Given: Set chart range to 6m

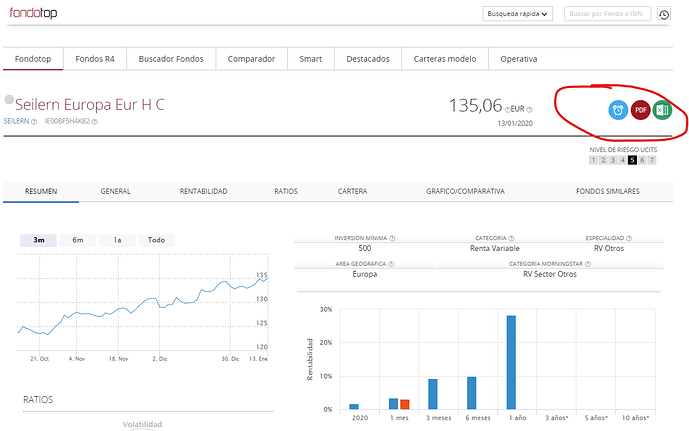Looking at the screenshot, I should [78, 240].
